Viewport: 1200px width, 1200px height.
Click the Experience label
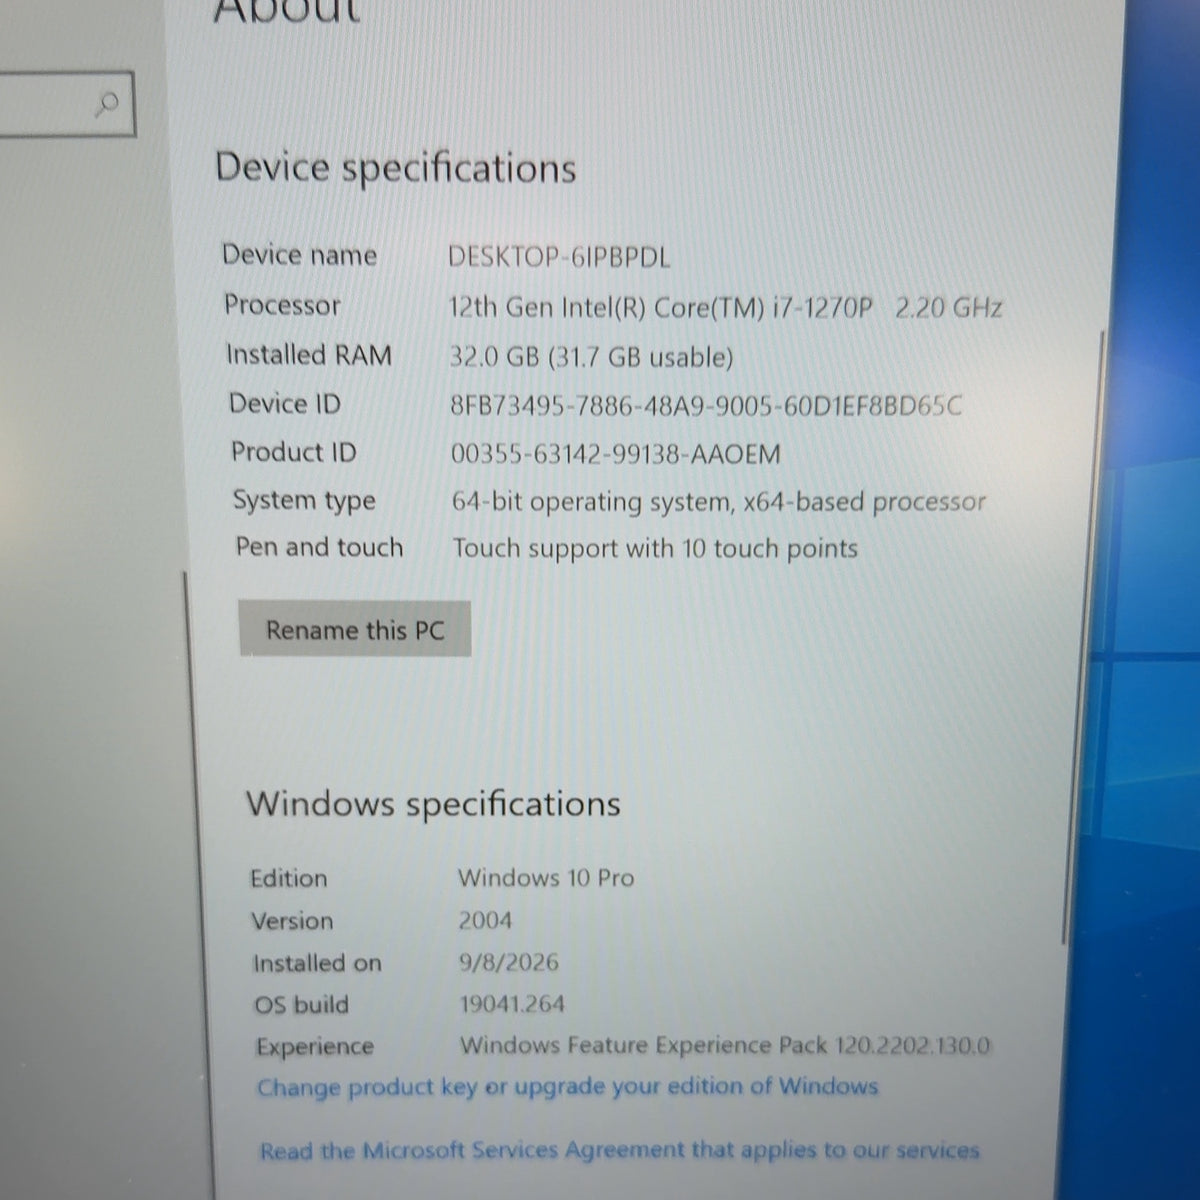tap(315, 1047)
